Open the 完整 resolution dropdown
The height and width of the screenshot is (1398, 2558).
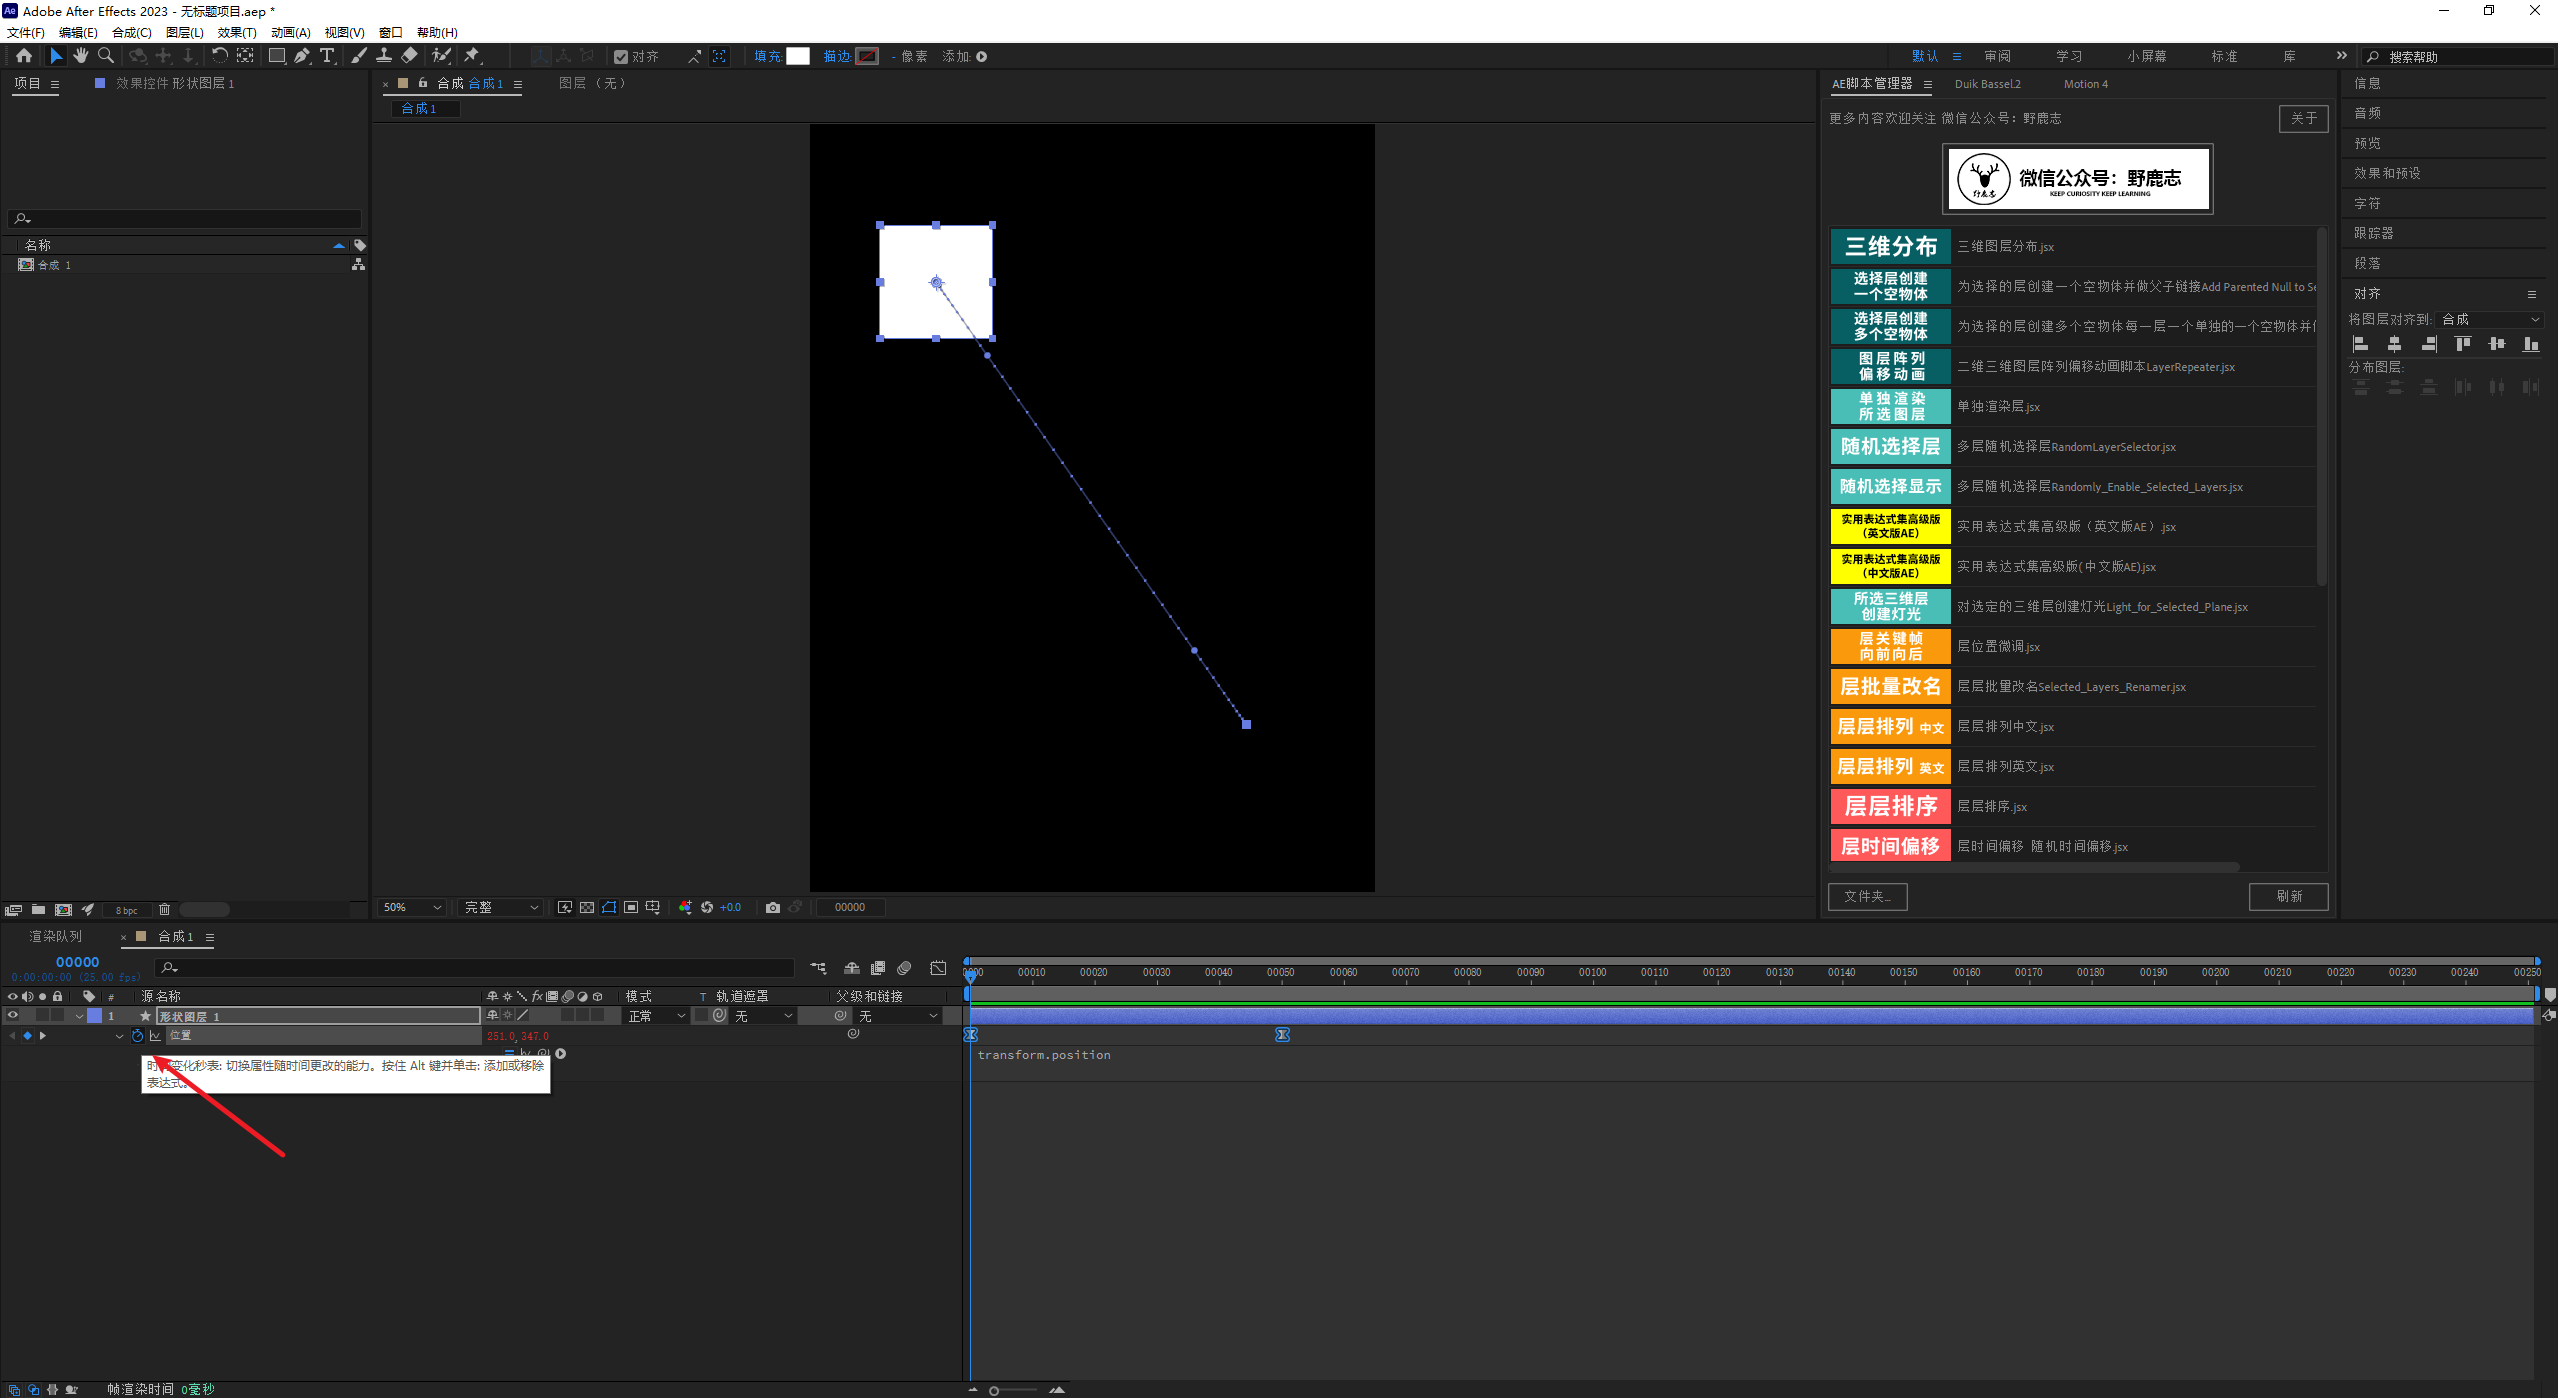[x=501, y=908]
